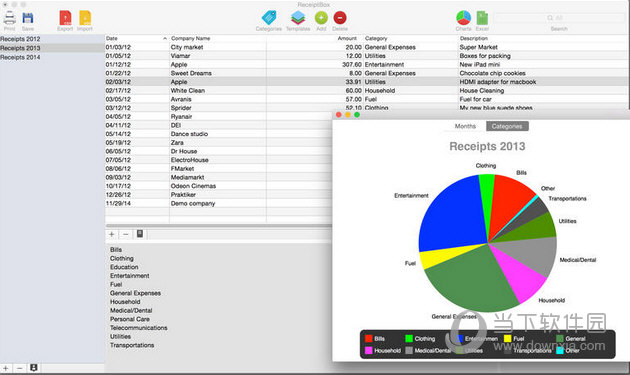The height and width of the screenshot is (375, 630).
Task: Switch to the Months chart tab
Action: point(465,126)
